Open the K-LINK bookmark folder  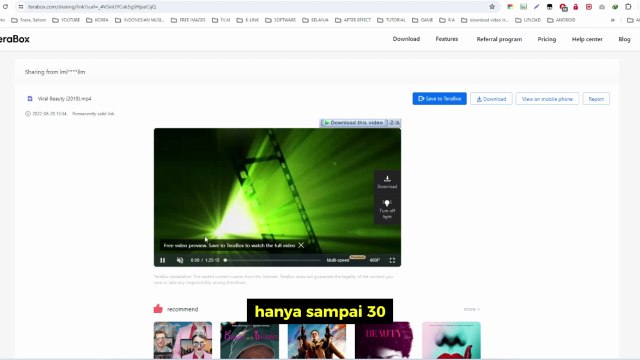click(x=248, y=20)
